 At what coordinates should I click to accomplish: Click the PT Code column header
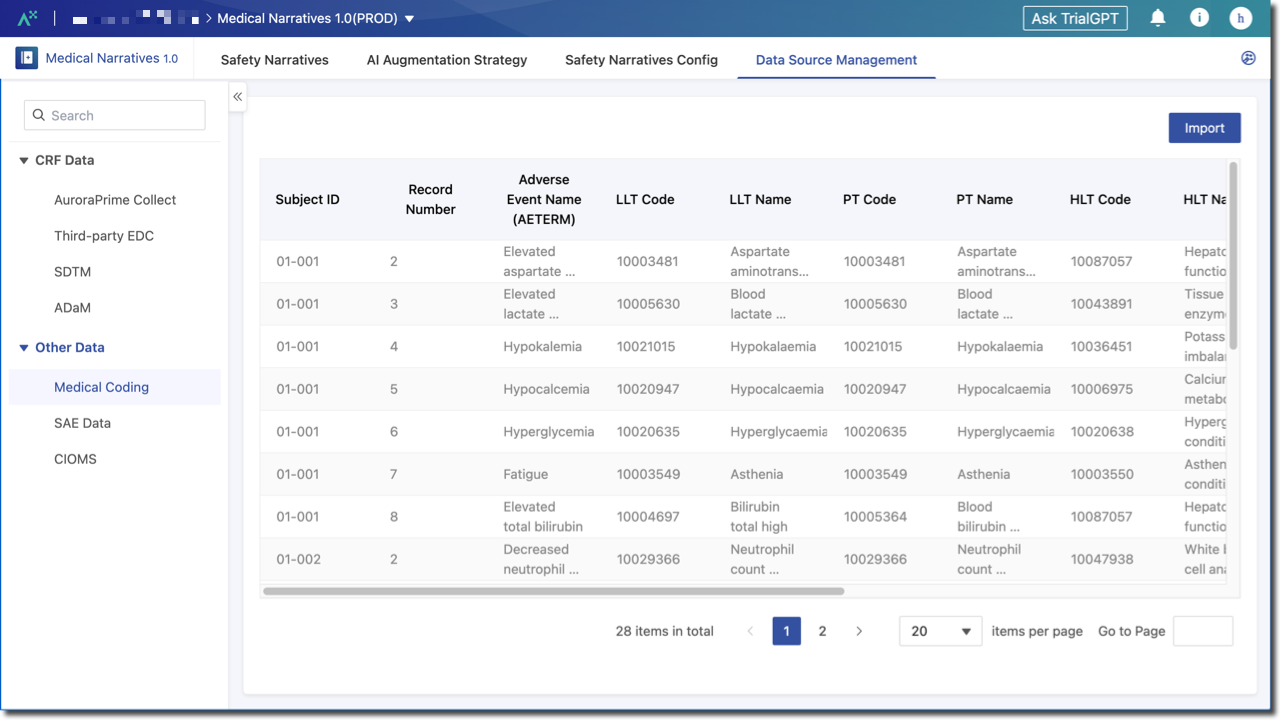tap(869, 199)
